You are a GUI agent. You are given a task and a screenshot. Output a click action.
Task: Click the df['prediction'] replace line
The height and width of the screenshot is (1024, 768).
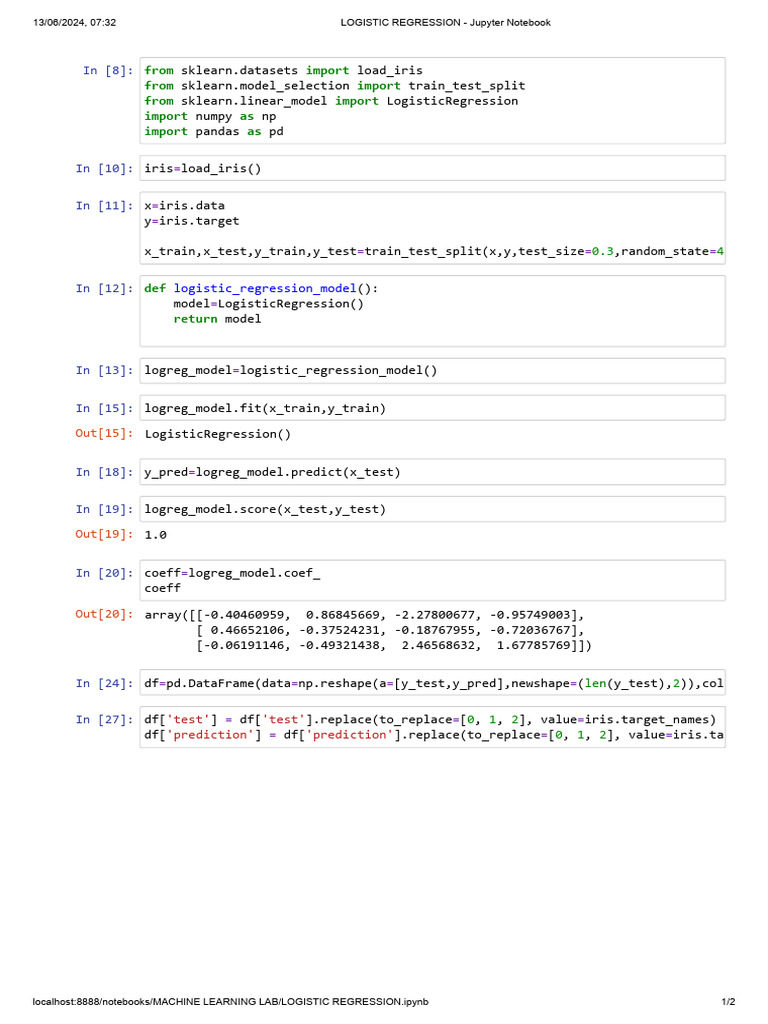pyautogui.click(x=434, y=735)
